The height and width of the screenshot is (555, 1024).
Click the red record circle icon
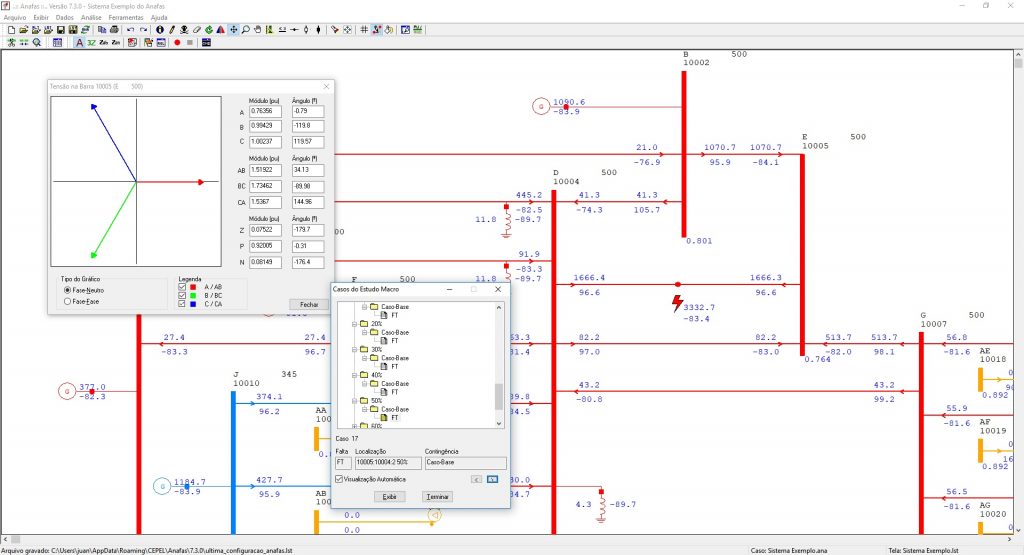(x=177, y=43)
